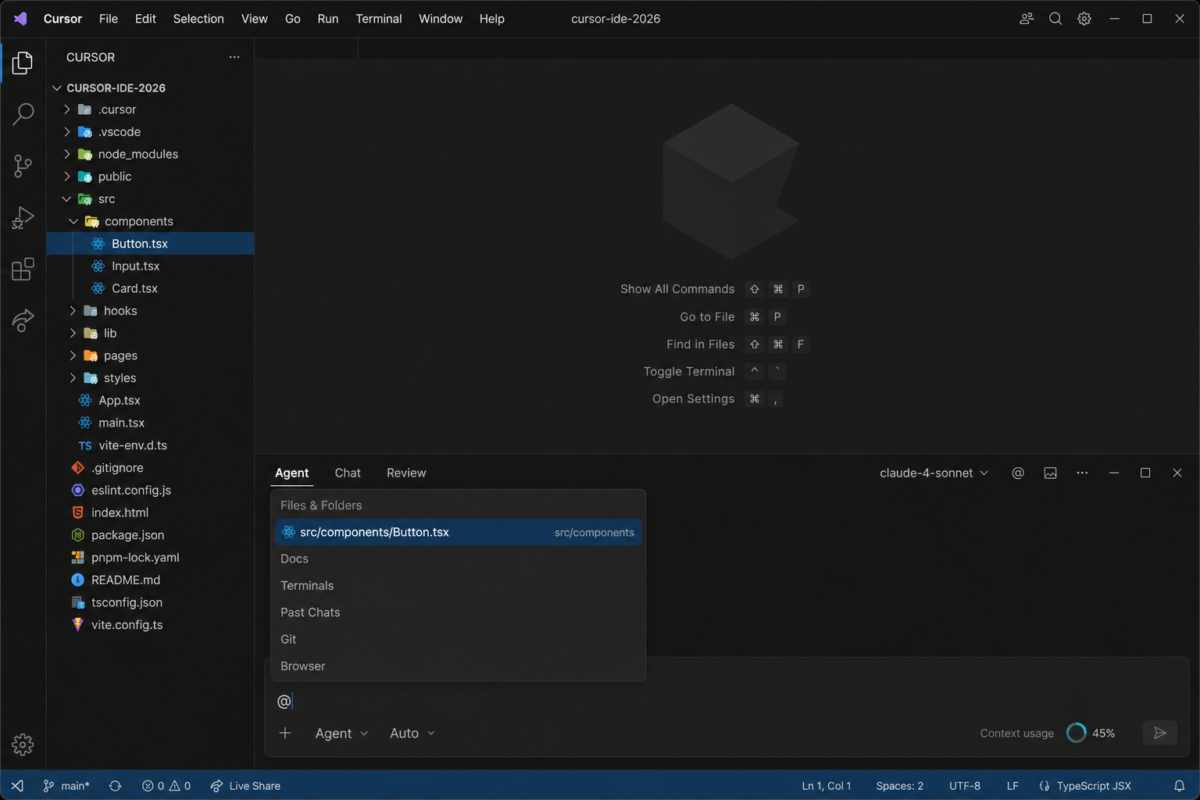Click the TypeScript JSX language mode

click(1085, 786)
